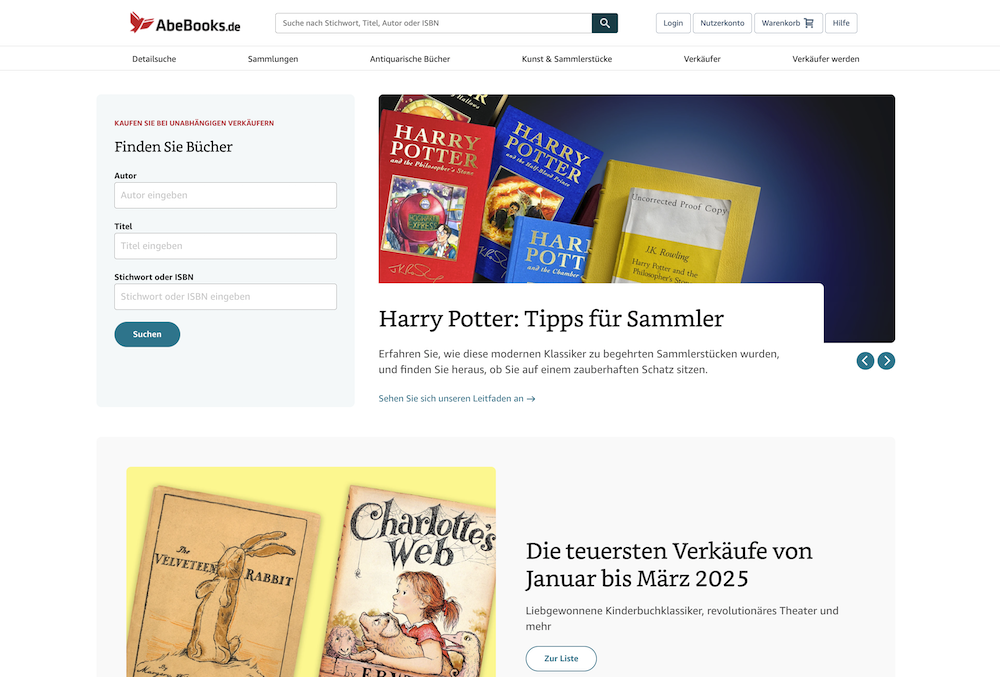
Task: Open Kunst & Sammlerstücke menu
Action: click(x=567, y=59)
